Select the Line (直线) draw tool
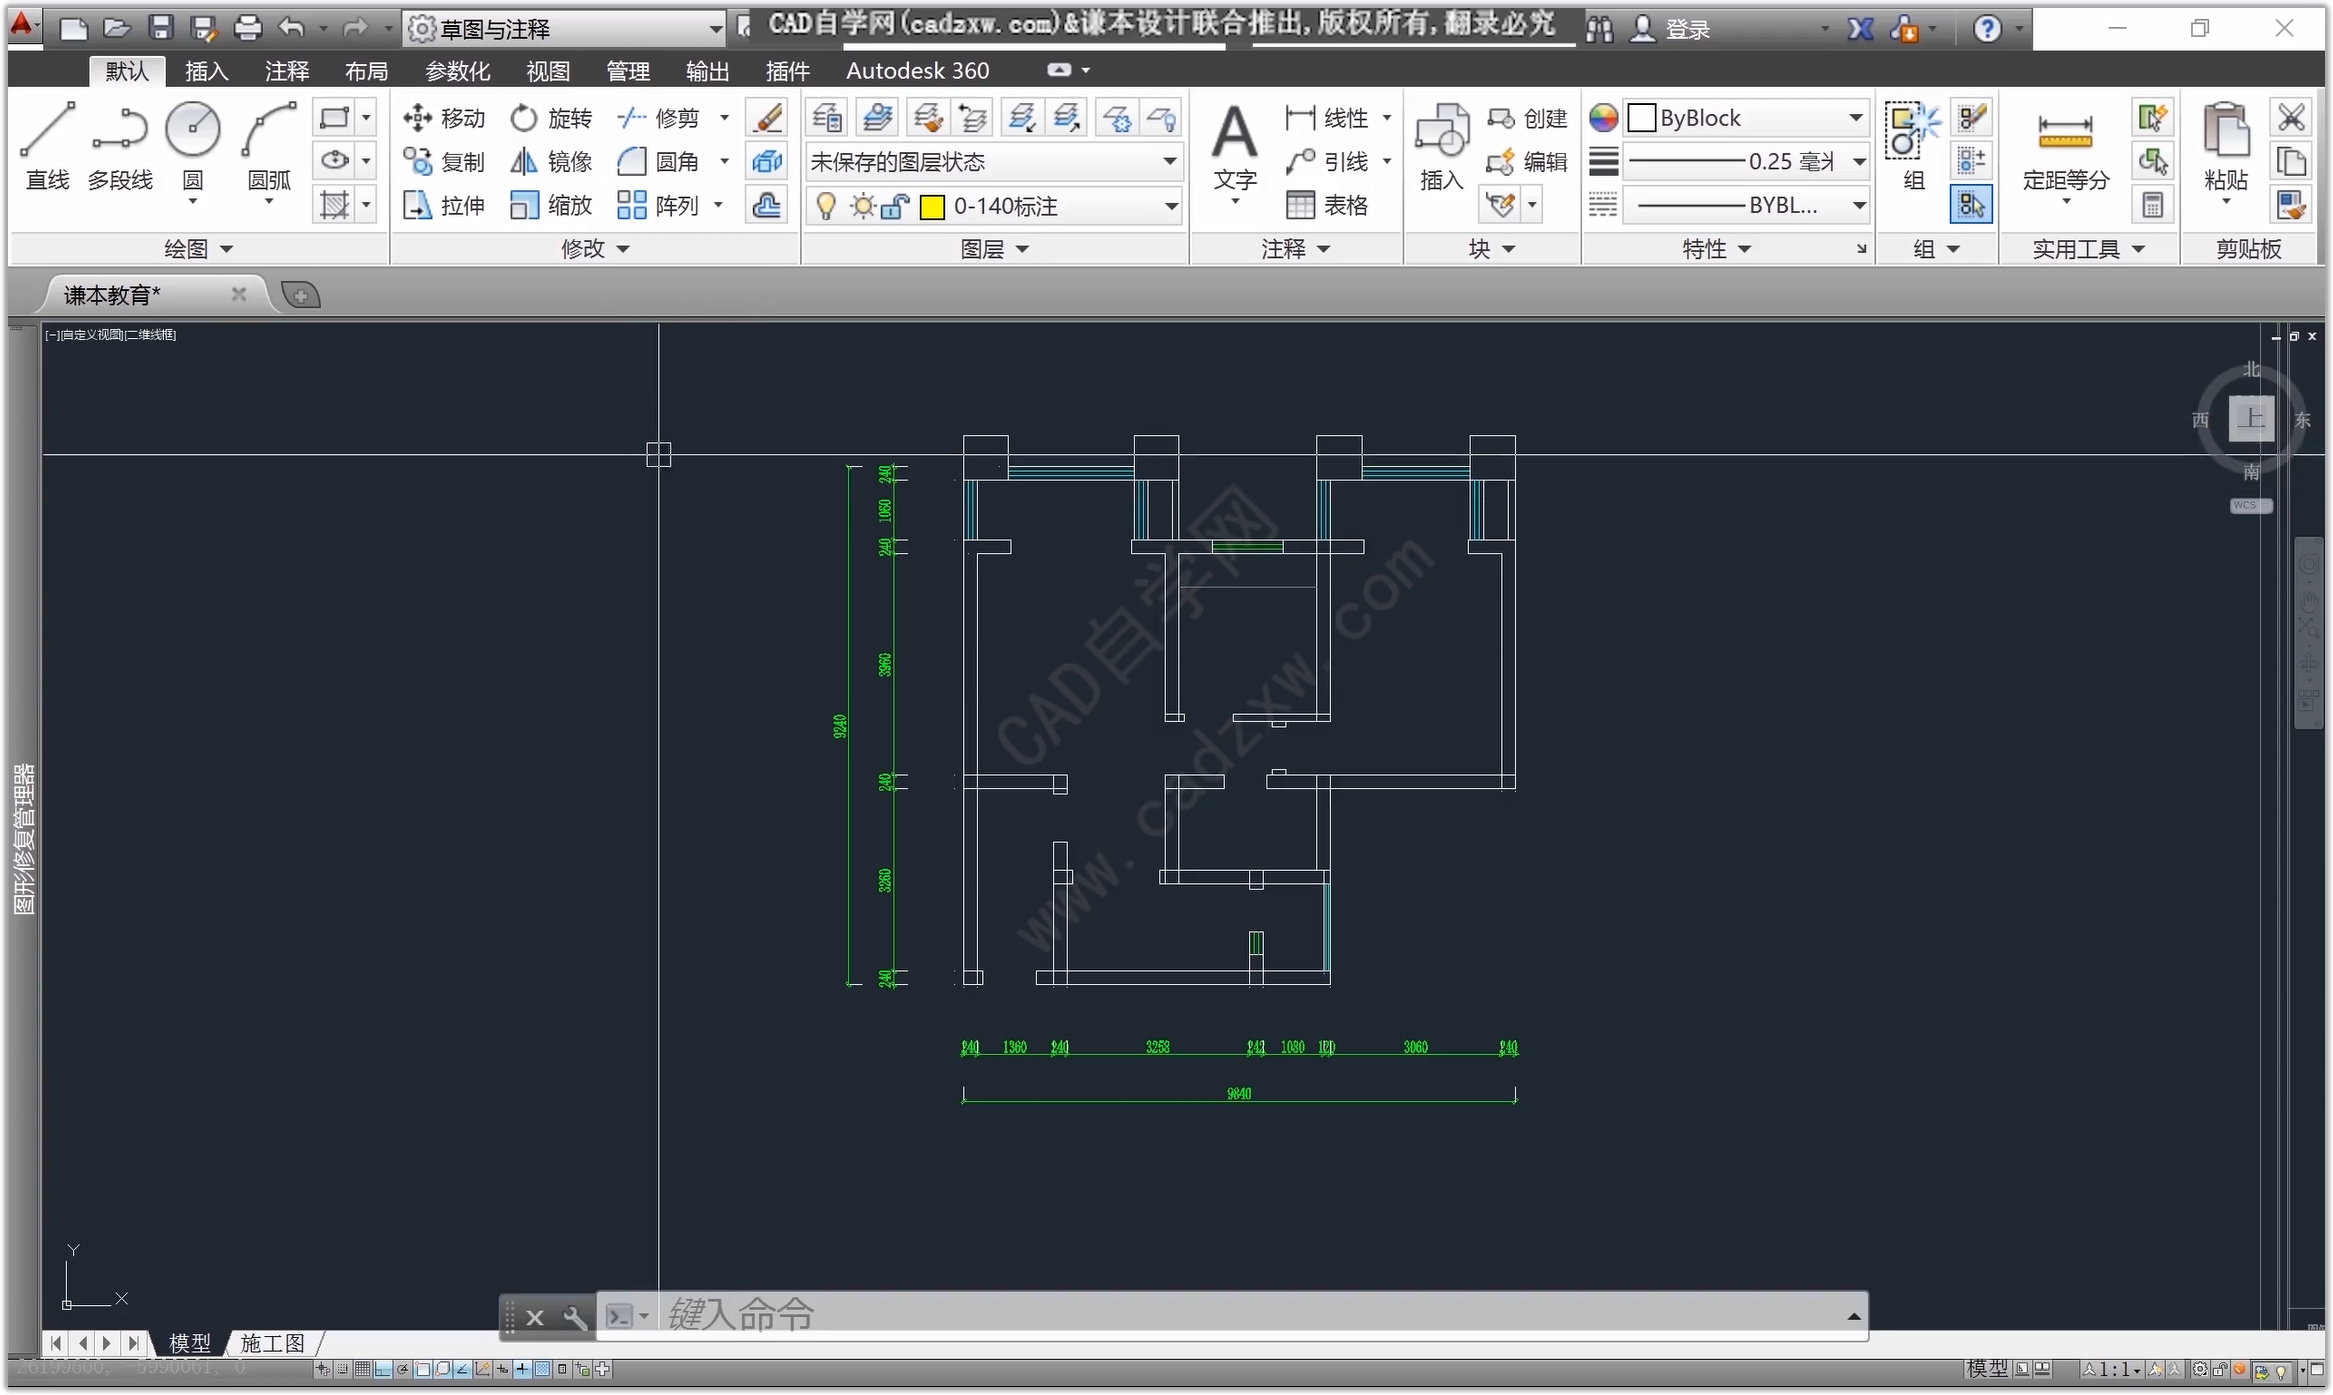This screenshot has width=2333, height=1395. click(x=47, y=146)
